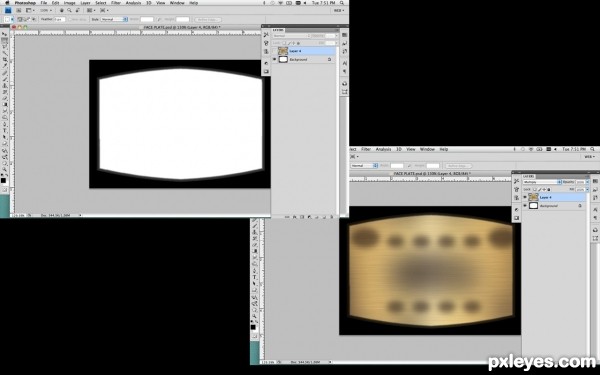Image resolution: width=600 pixels, height=375 pixels.
Task: Open the zoom level dropdown in upper-left application bar
Action: coord(46,10)
